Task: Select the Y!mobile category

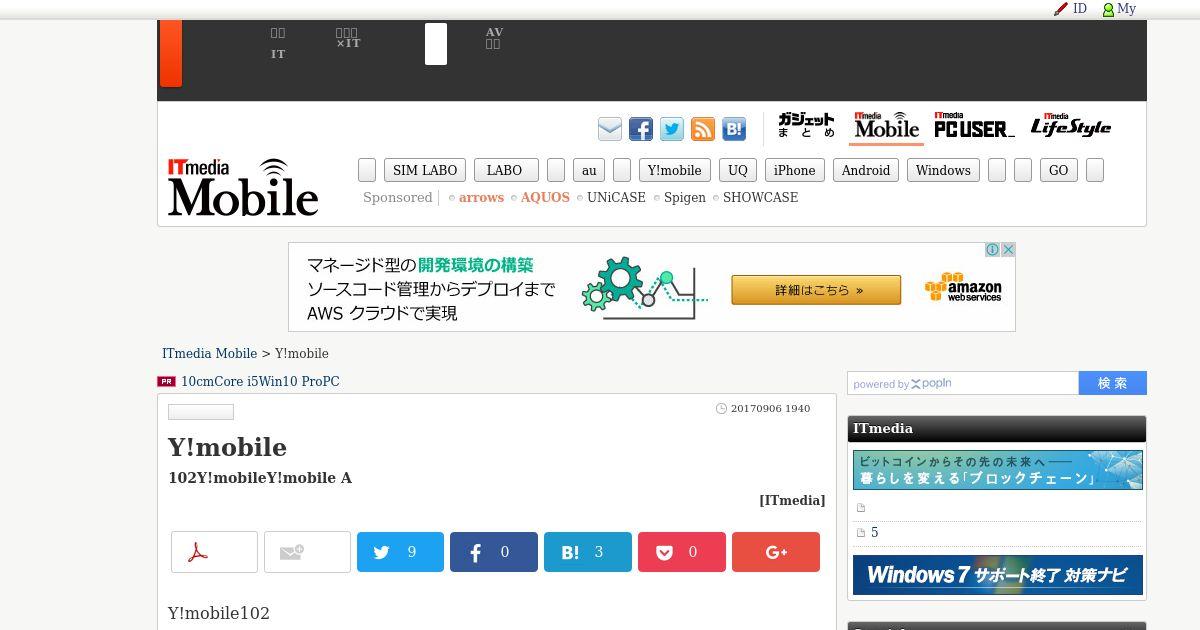Action: [675, 170]
